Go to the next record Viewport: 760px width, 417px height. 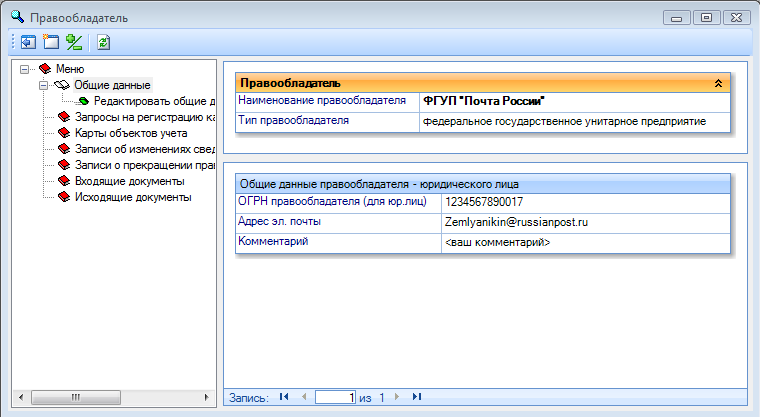click(397, 397)
